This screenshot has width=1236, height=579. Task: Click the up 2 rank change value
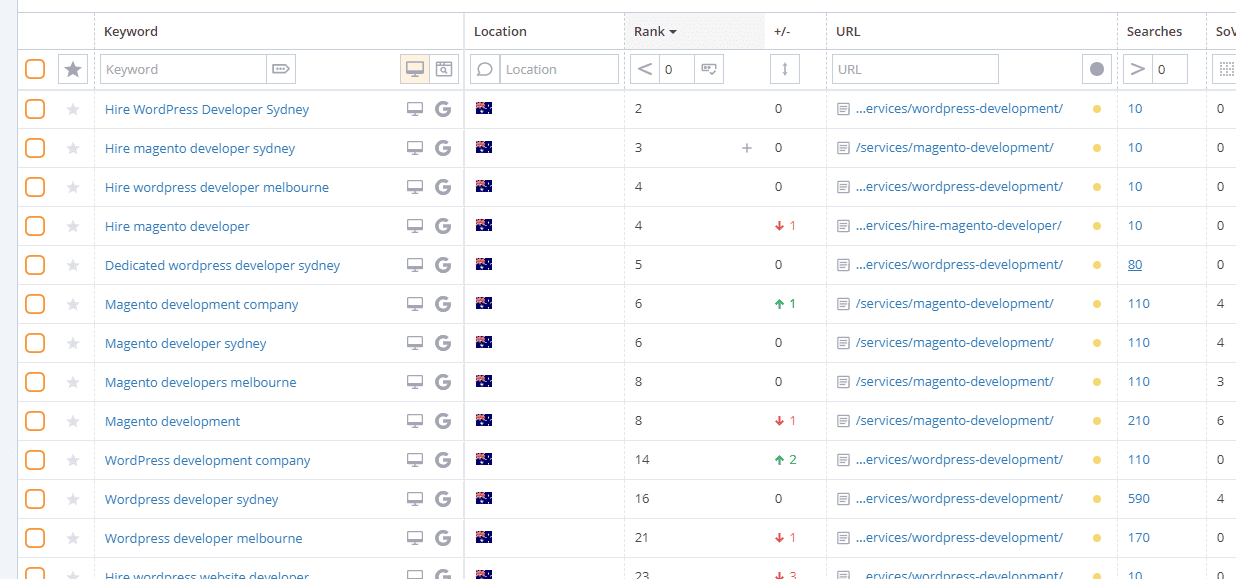coord(785,460)
